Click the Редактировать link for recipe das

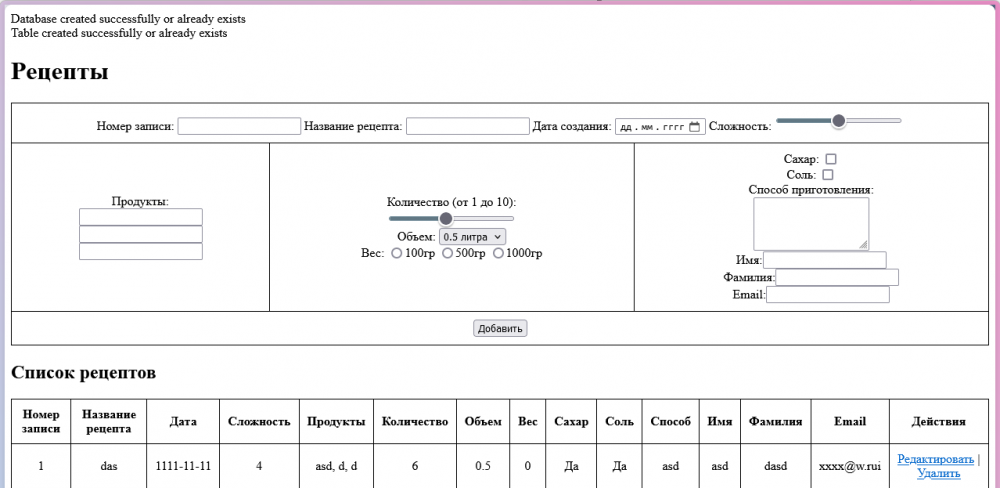[x=935, y=459]
